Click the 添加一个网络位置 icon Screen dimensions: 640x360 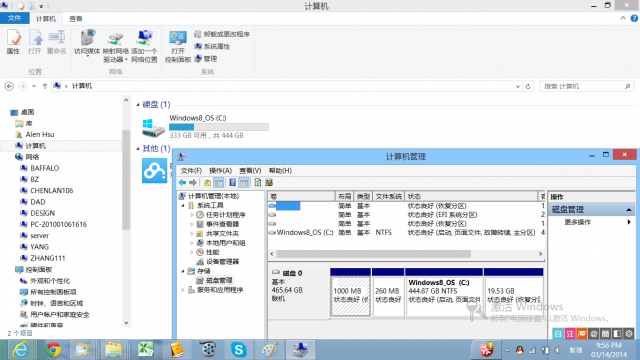click(144, 46)
